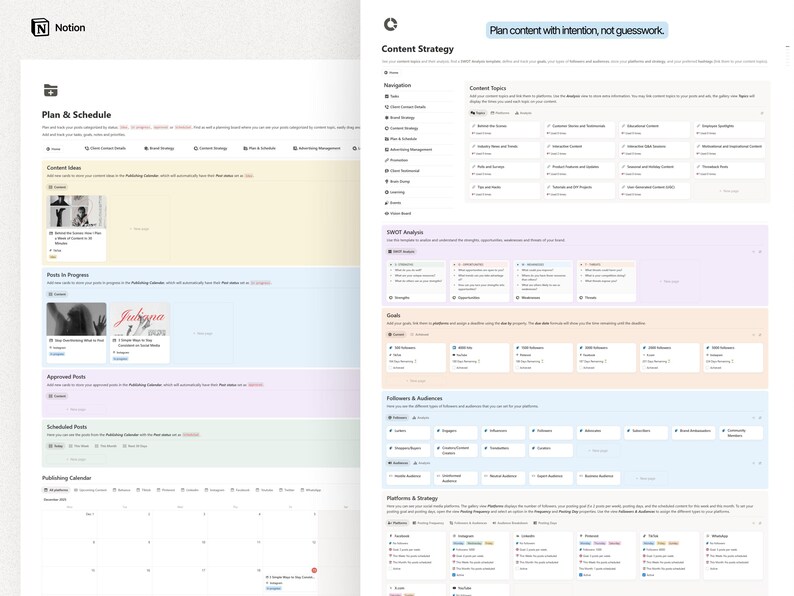Open Throwback Posts topic card
The image size is (794, 596).
click(729, 170)
